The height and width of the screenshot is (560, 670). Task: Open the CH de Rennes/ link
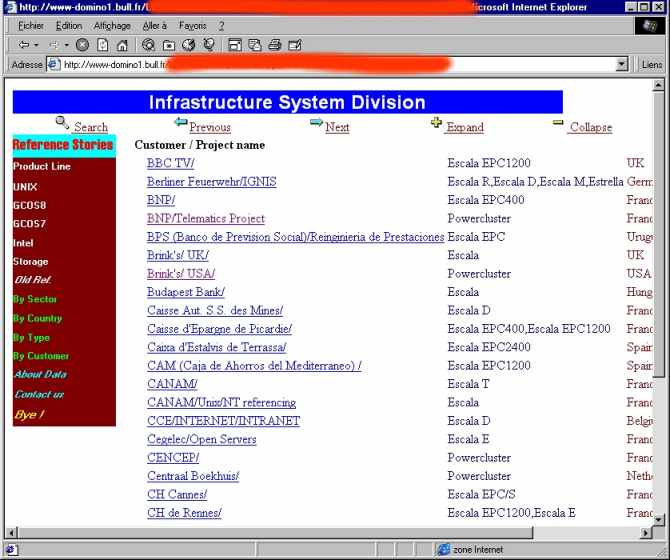[184, 513]
